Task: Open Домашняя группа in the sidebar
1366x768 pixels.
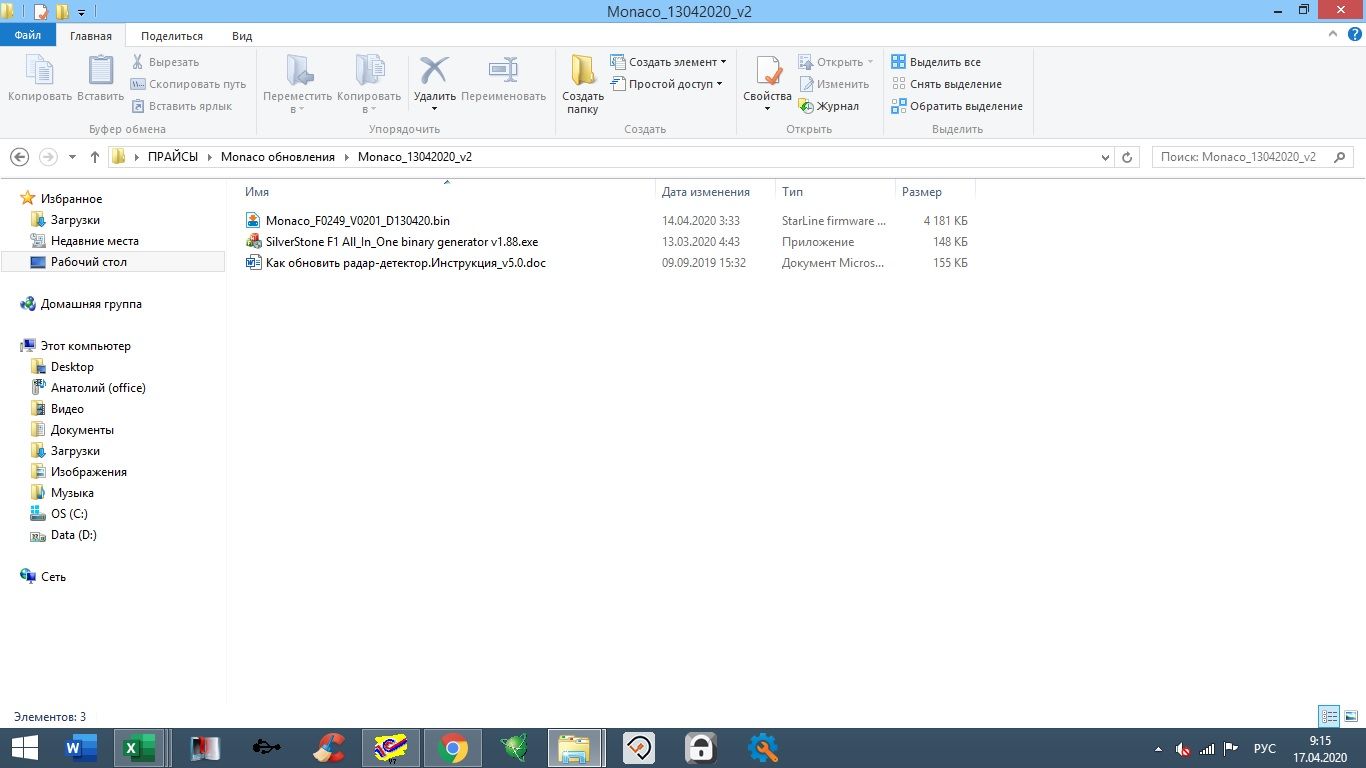Action: click(x=91, y=304)
